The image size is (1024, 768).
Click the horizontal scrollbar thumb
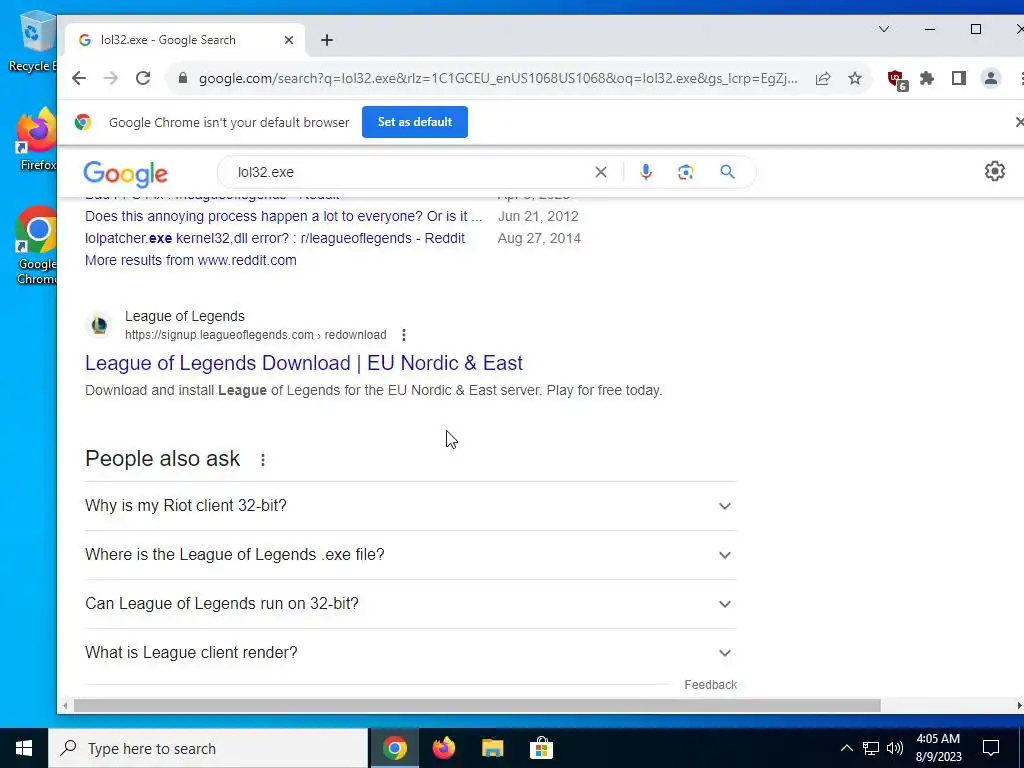[x=477, y=706]
